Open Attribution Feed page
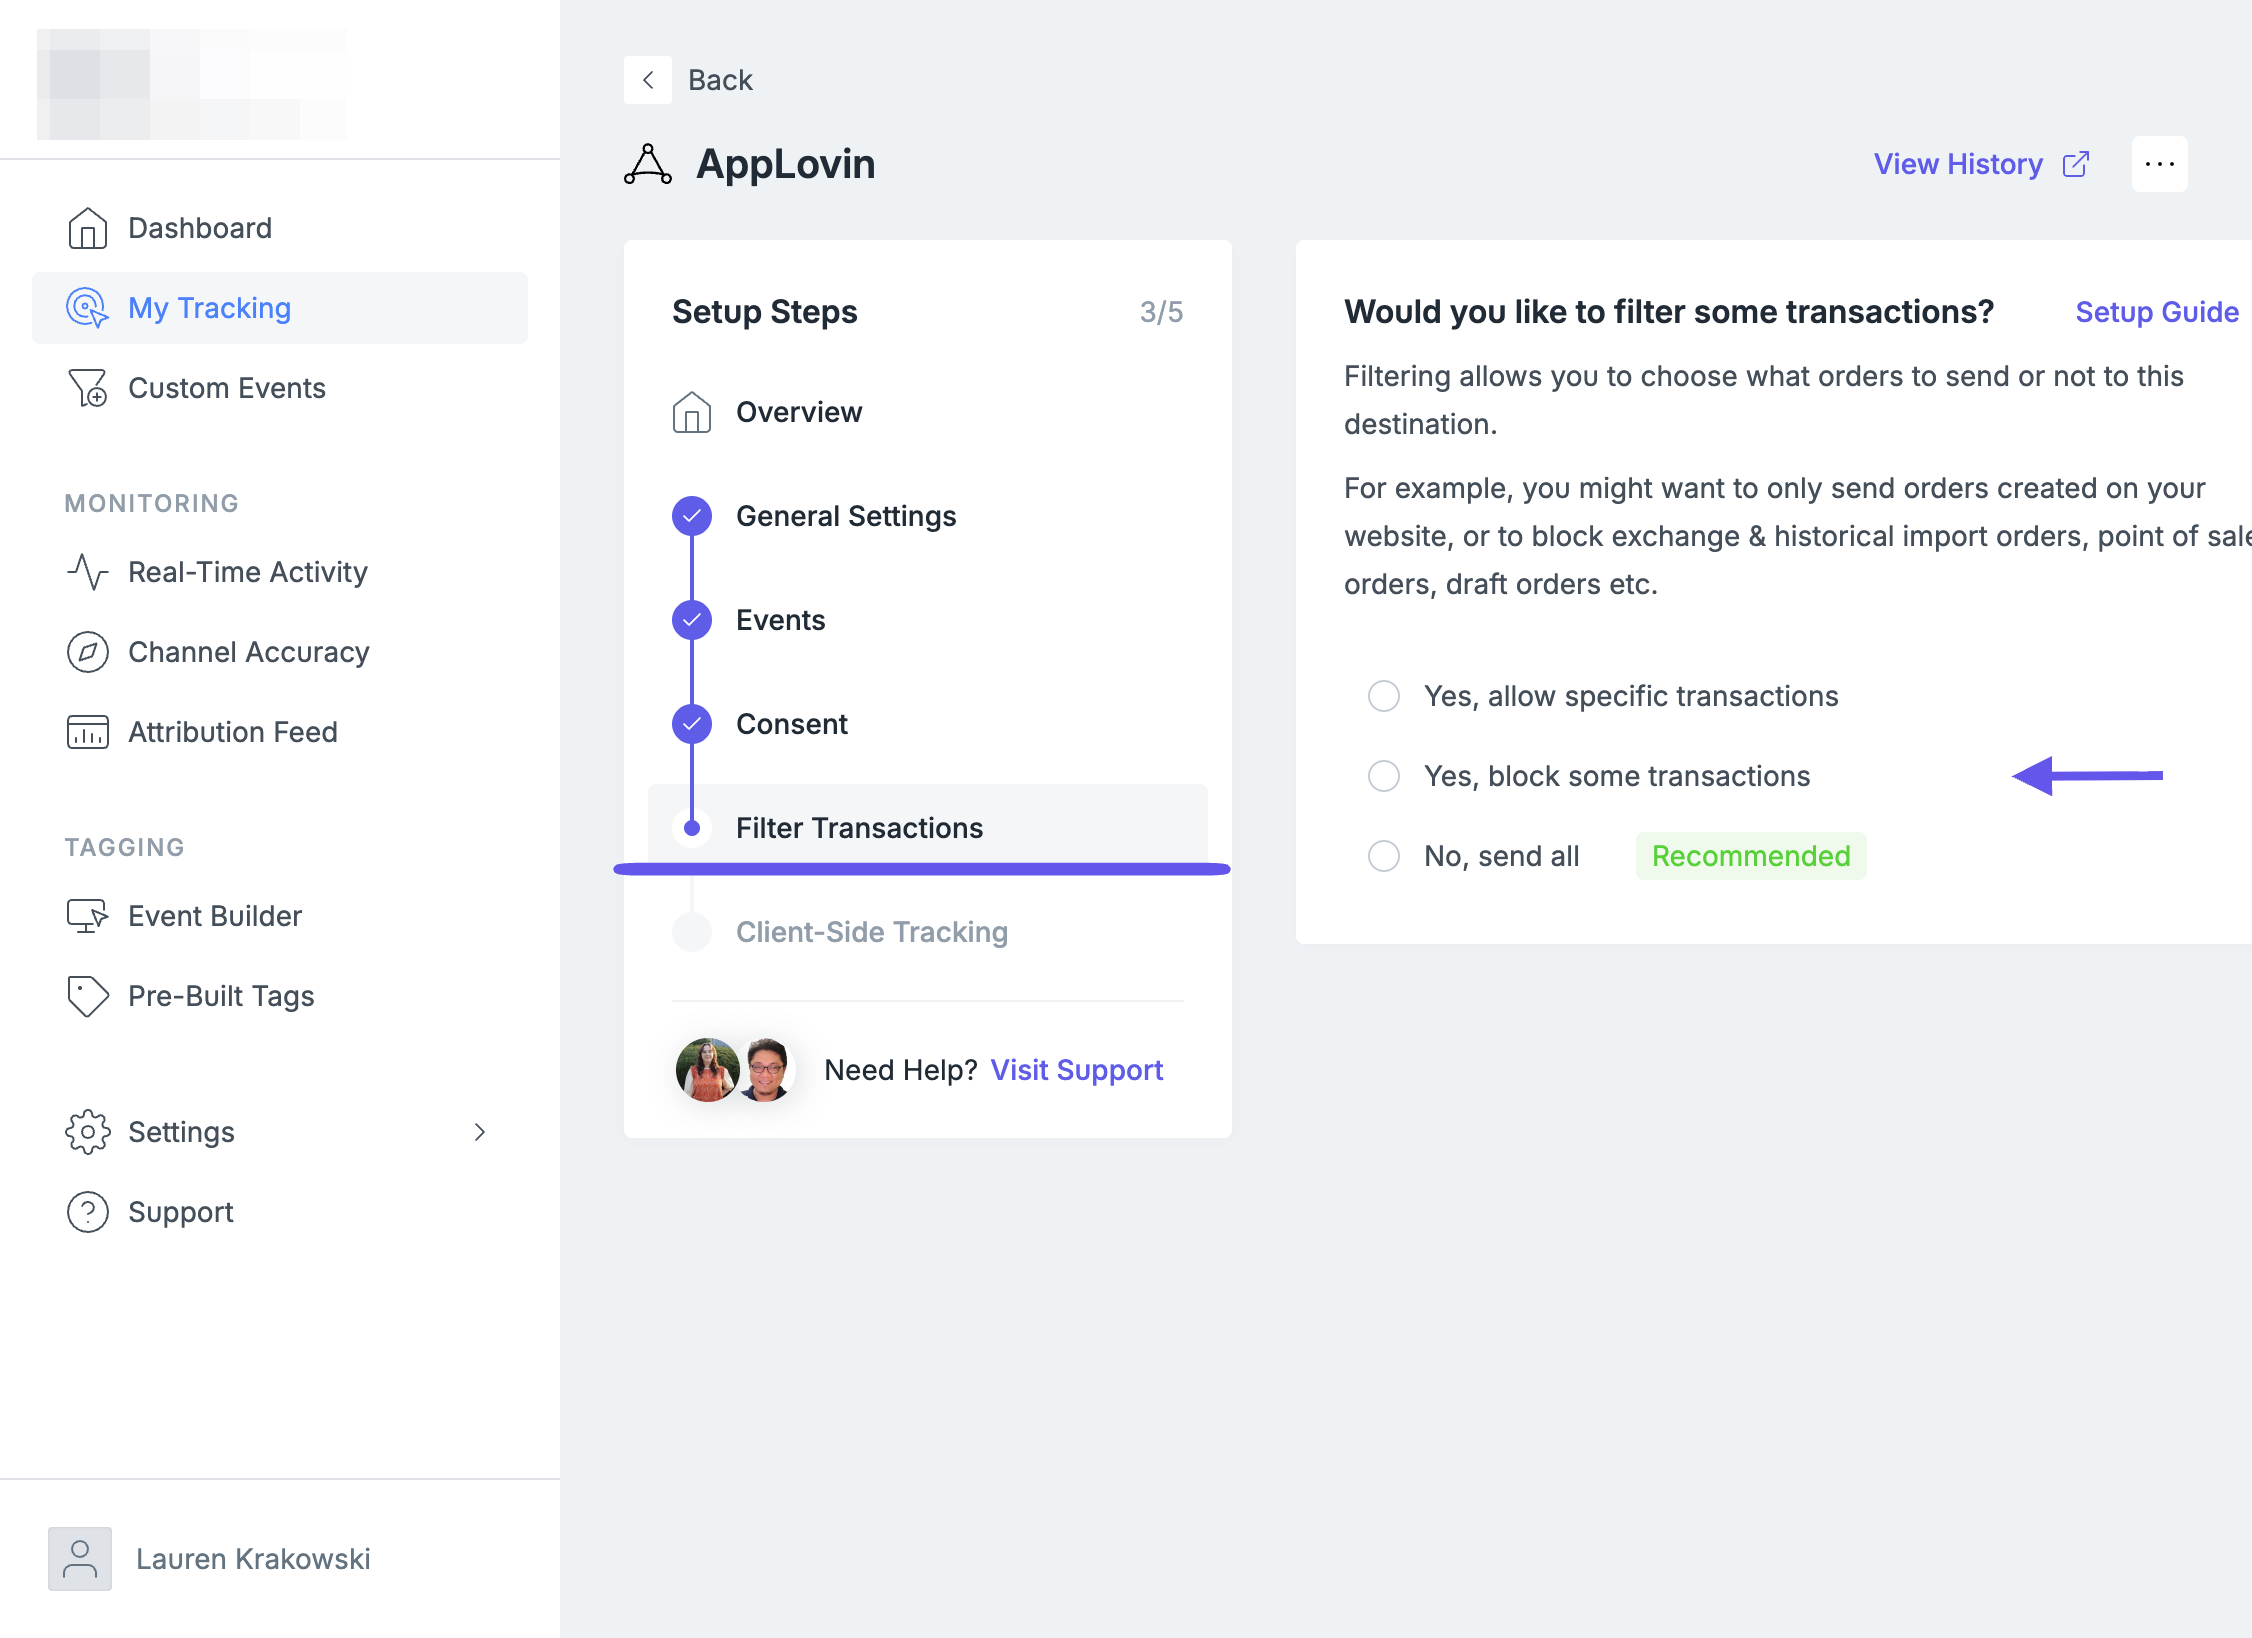The width and height of the screenshot is (2252, 1638). click(x=280, y=732)
